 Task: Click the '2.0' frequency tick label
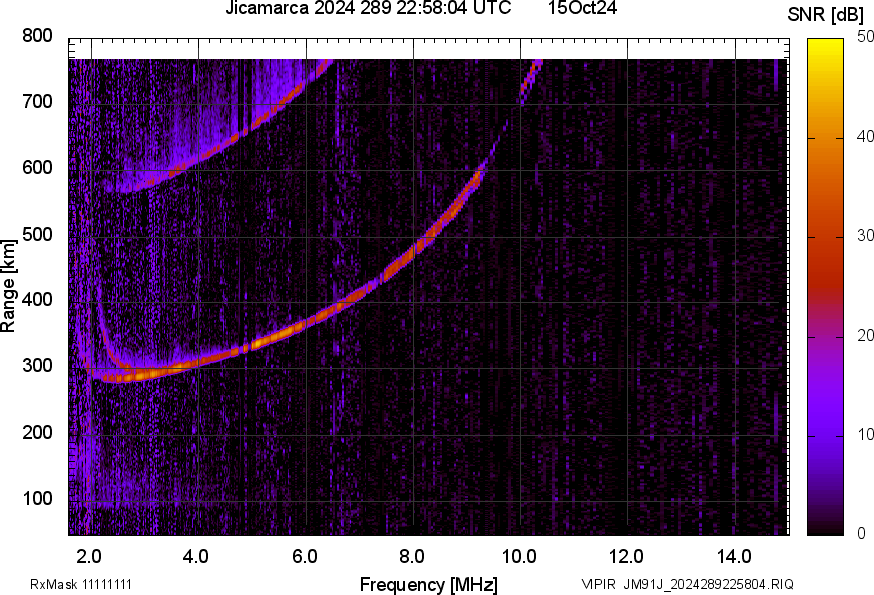tap(89, 557)
